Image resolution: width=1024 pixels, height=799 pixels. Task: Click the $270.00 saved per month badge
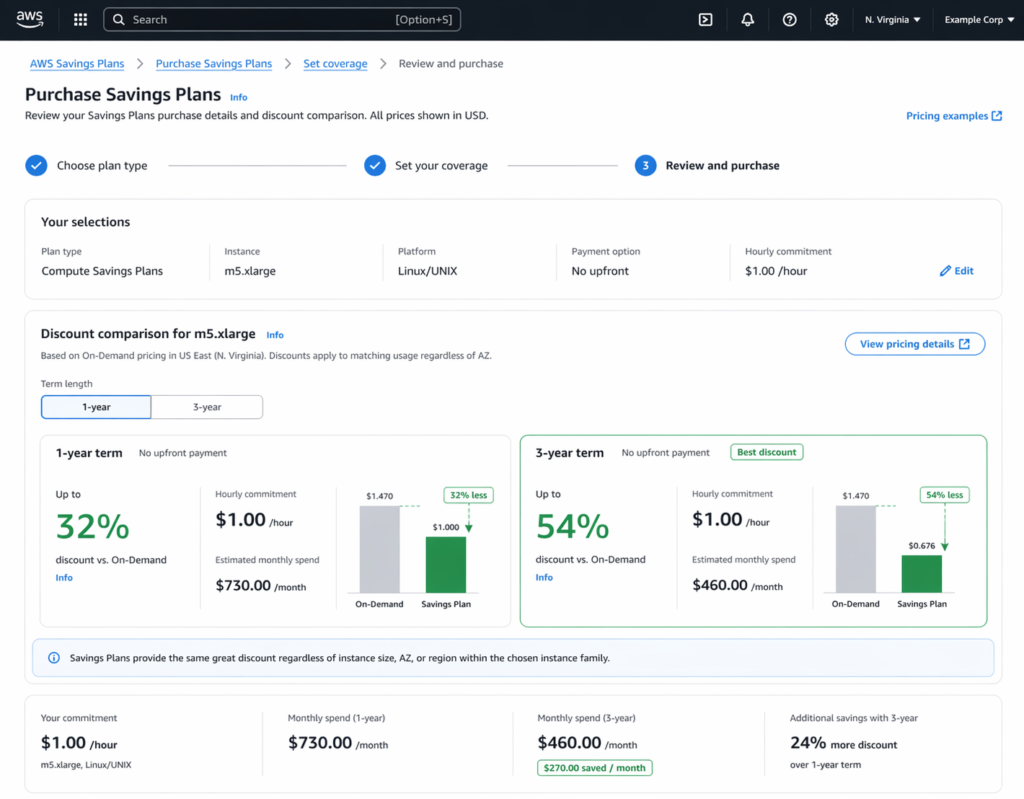point(594,767)
